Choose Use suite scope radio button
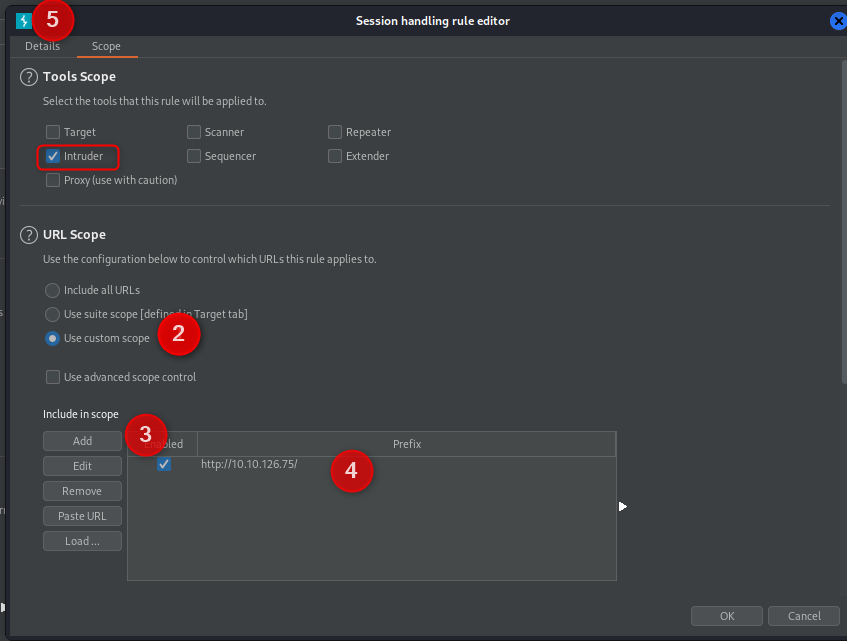Image resolution: width=847 pixels, height=641 pixels. point(52,314)
